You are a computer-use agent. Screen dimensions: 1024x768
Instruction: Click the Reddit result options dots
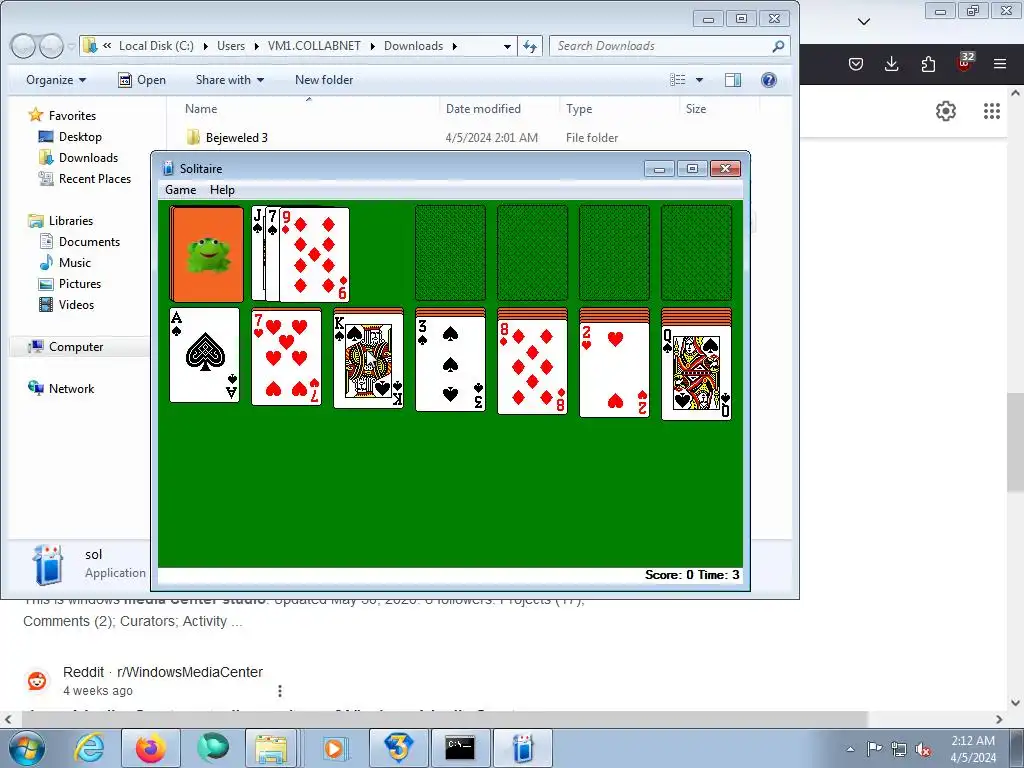[280, 691]
